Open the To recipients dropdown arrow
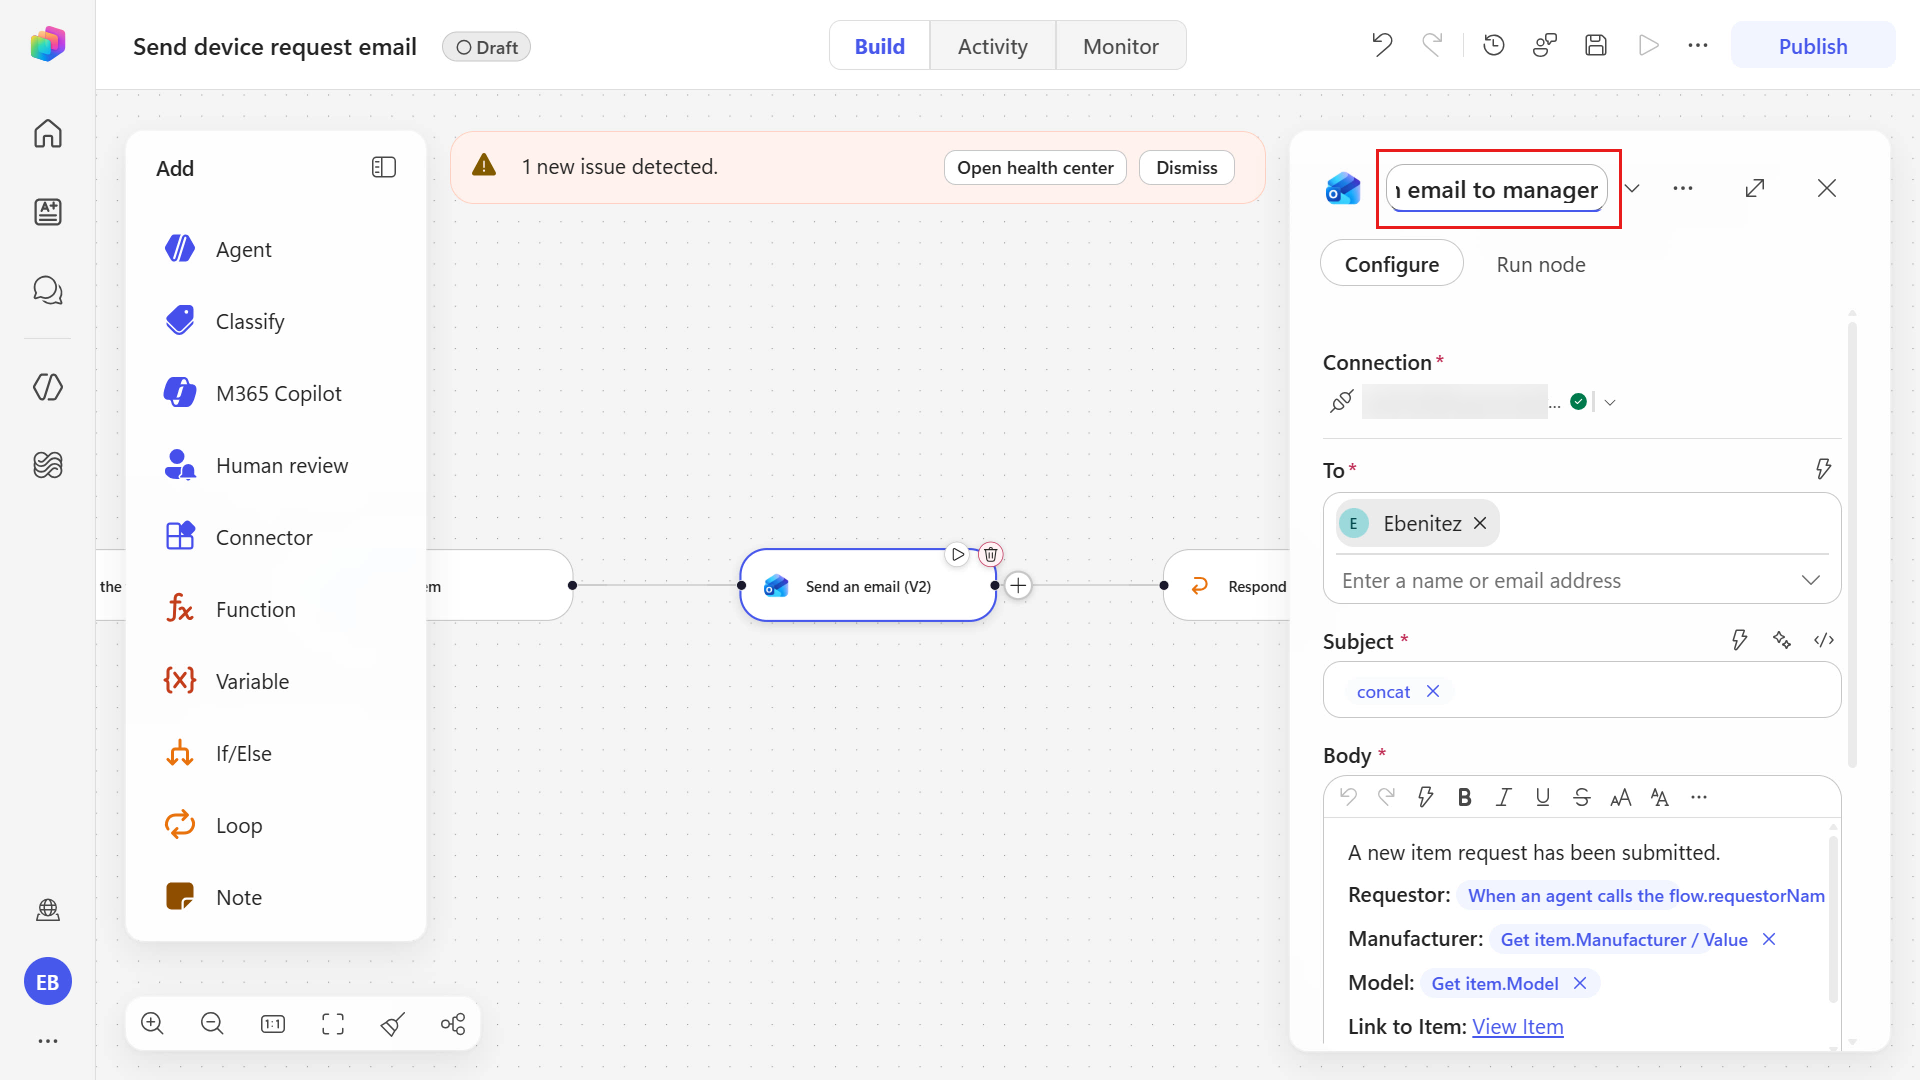1920x1080 pixels. point(1810,580)
